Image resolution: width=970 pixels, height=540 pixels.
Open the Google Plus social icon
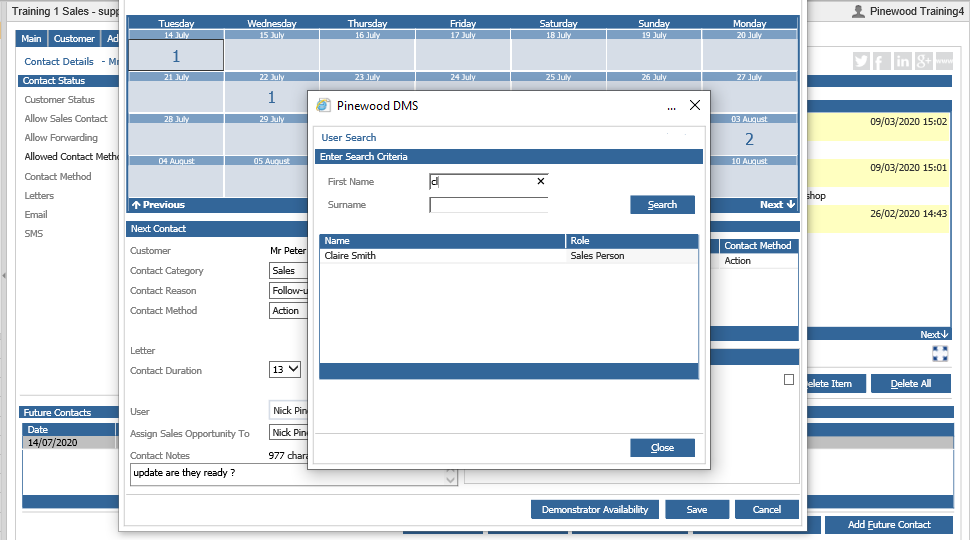tap(924, 61)
